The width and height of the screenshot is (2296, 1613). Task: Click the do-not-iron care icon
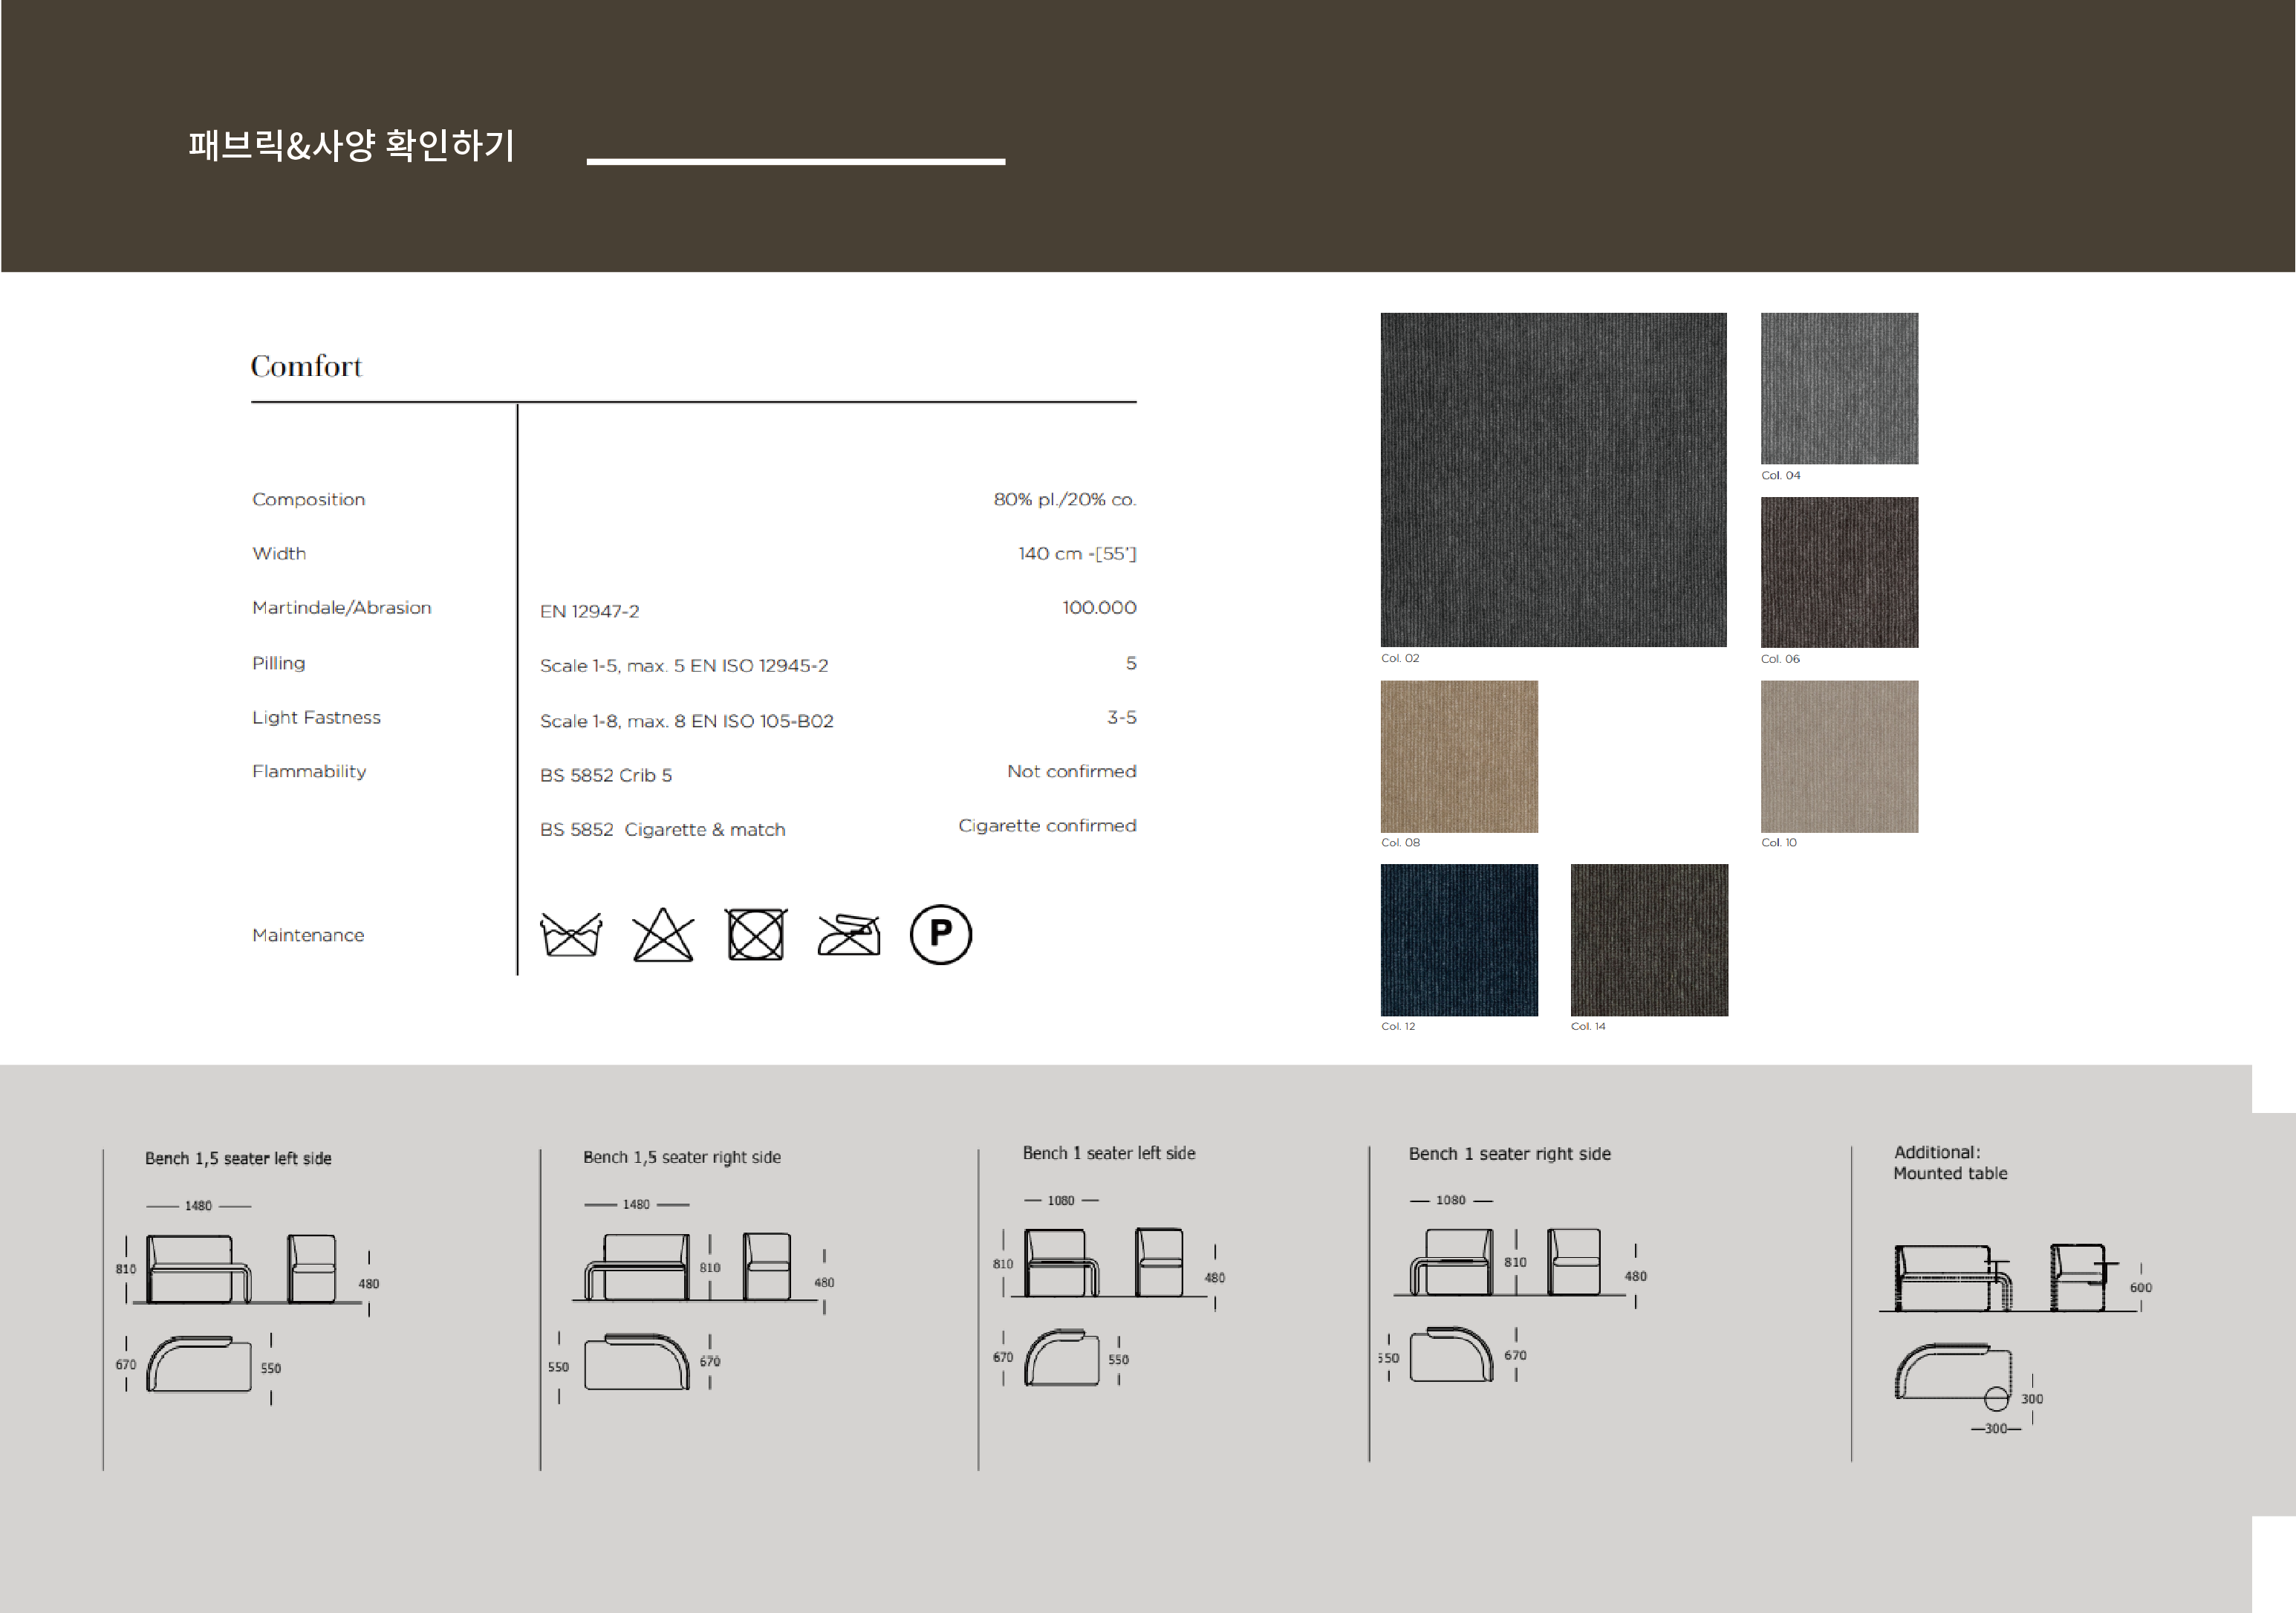(x=848, y=935)
